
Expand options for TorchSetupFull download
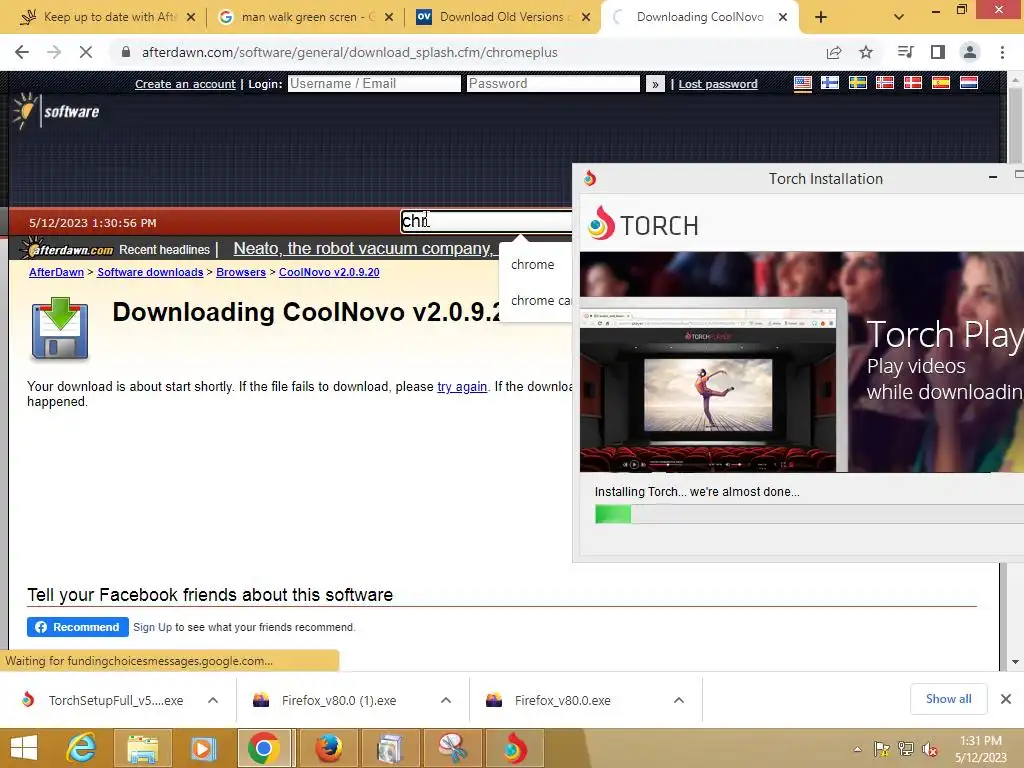tap(213, 700)
